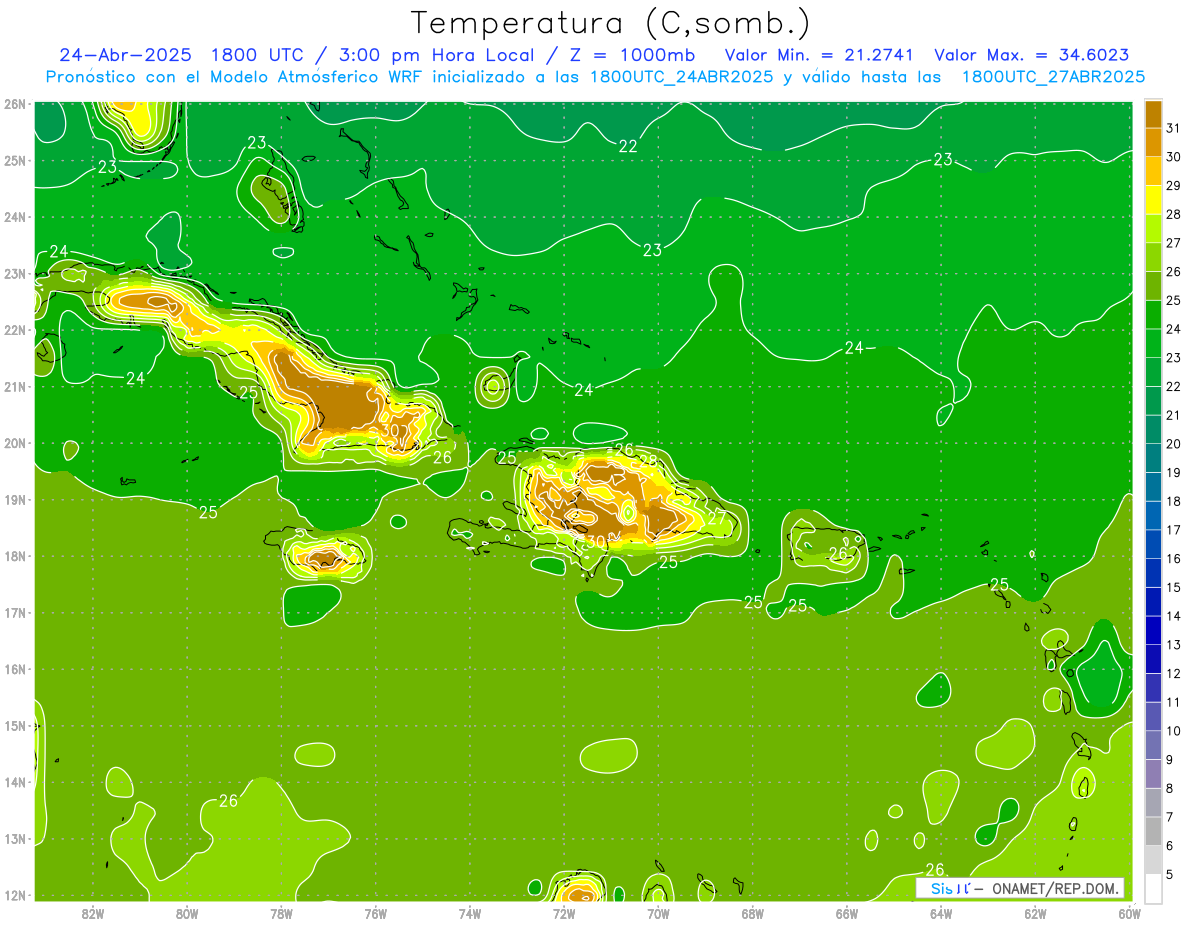Click the colorbar tick label "31"

[1174, 128]
